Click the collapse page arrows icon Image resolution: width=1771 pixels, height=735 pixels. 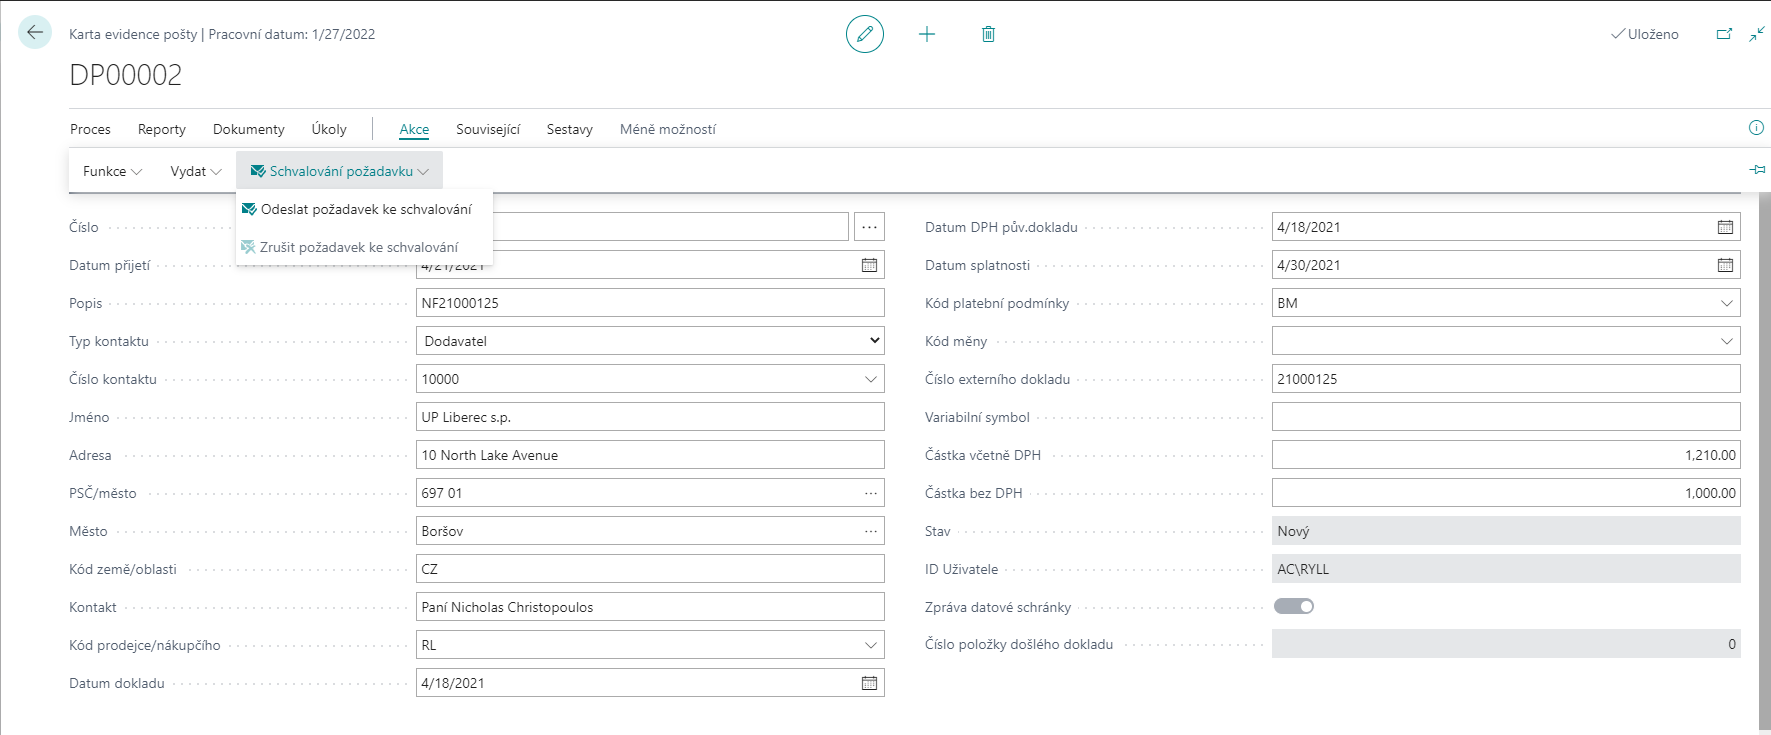point(1757,34)
